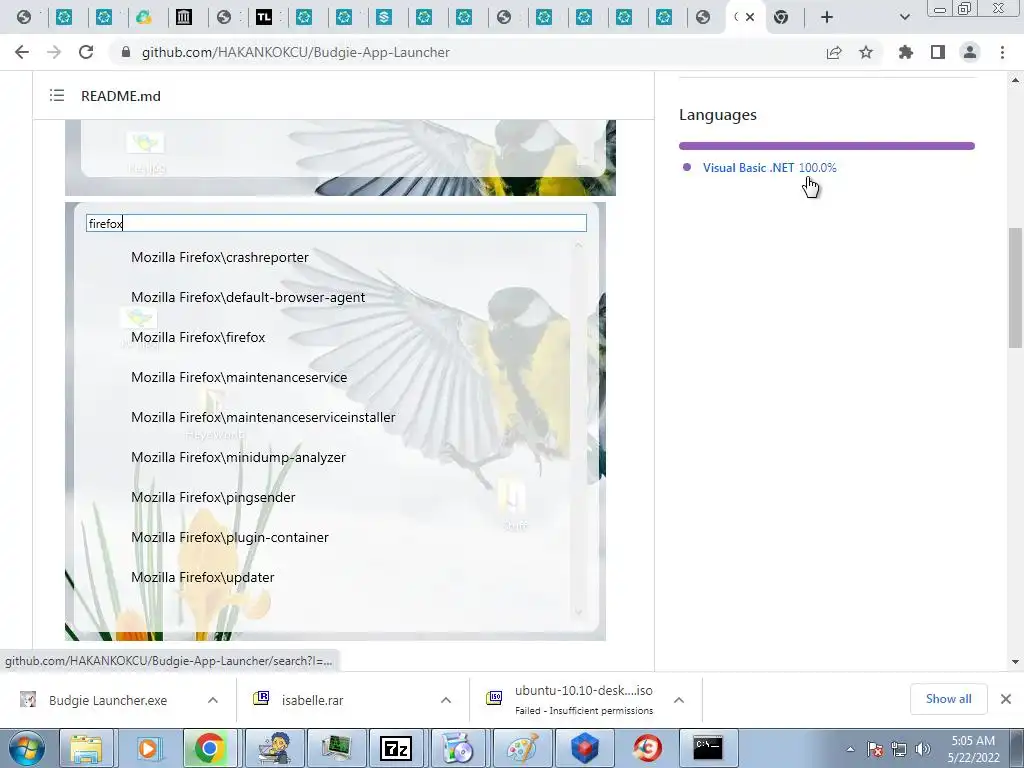Click the padlock site info icon
Screen dimensions: 1024x768
(126, 52)
